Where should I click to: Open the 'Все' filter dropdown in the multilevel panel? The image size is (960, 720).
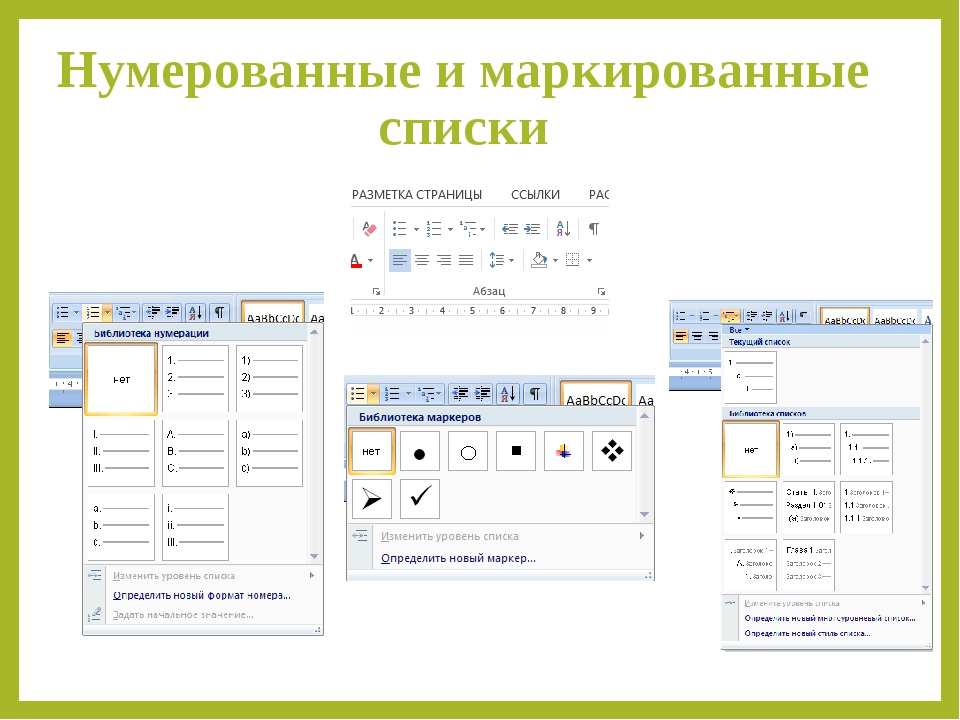pyautogui.click(x=739, y=330)
